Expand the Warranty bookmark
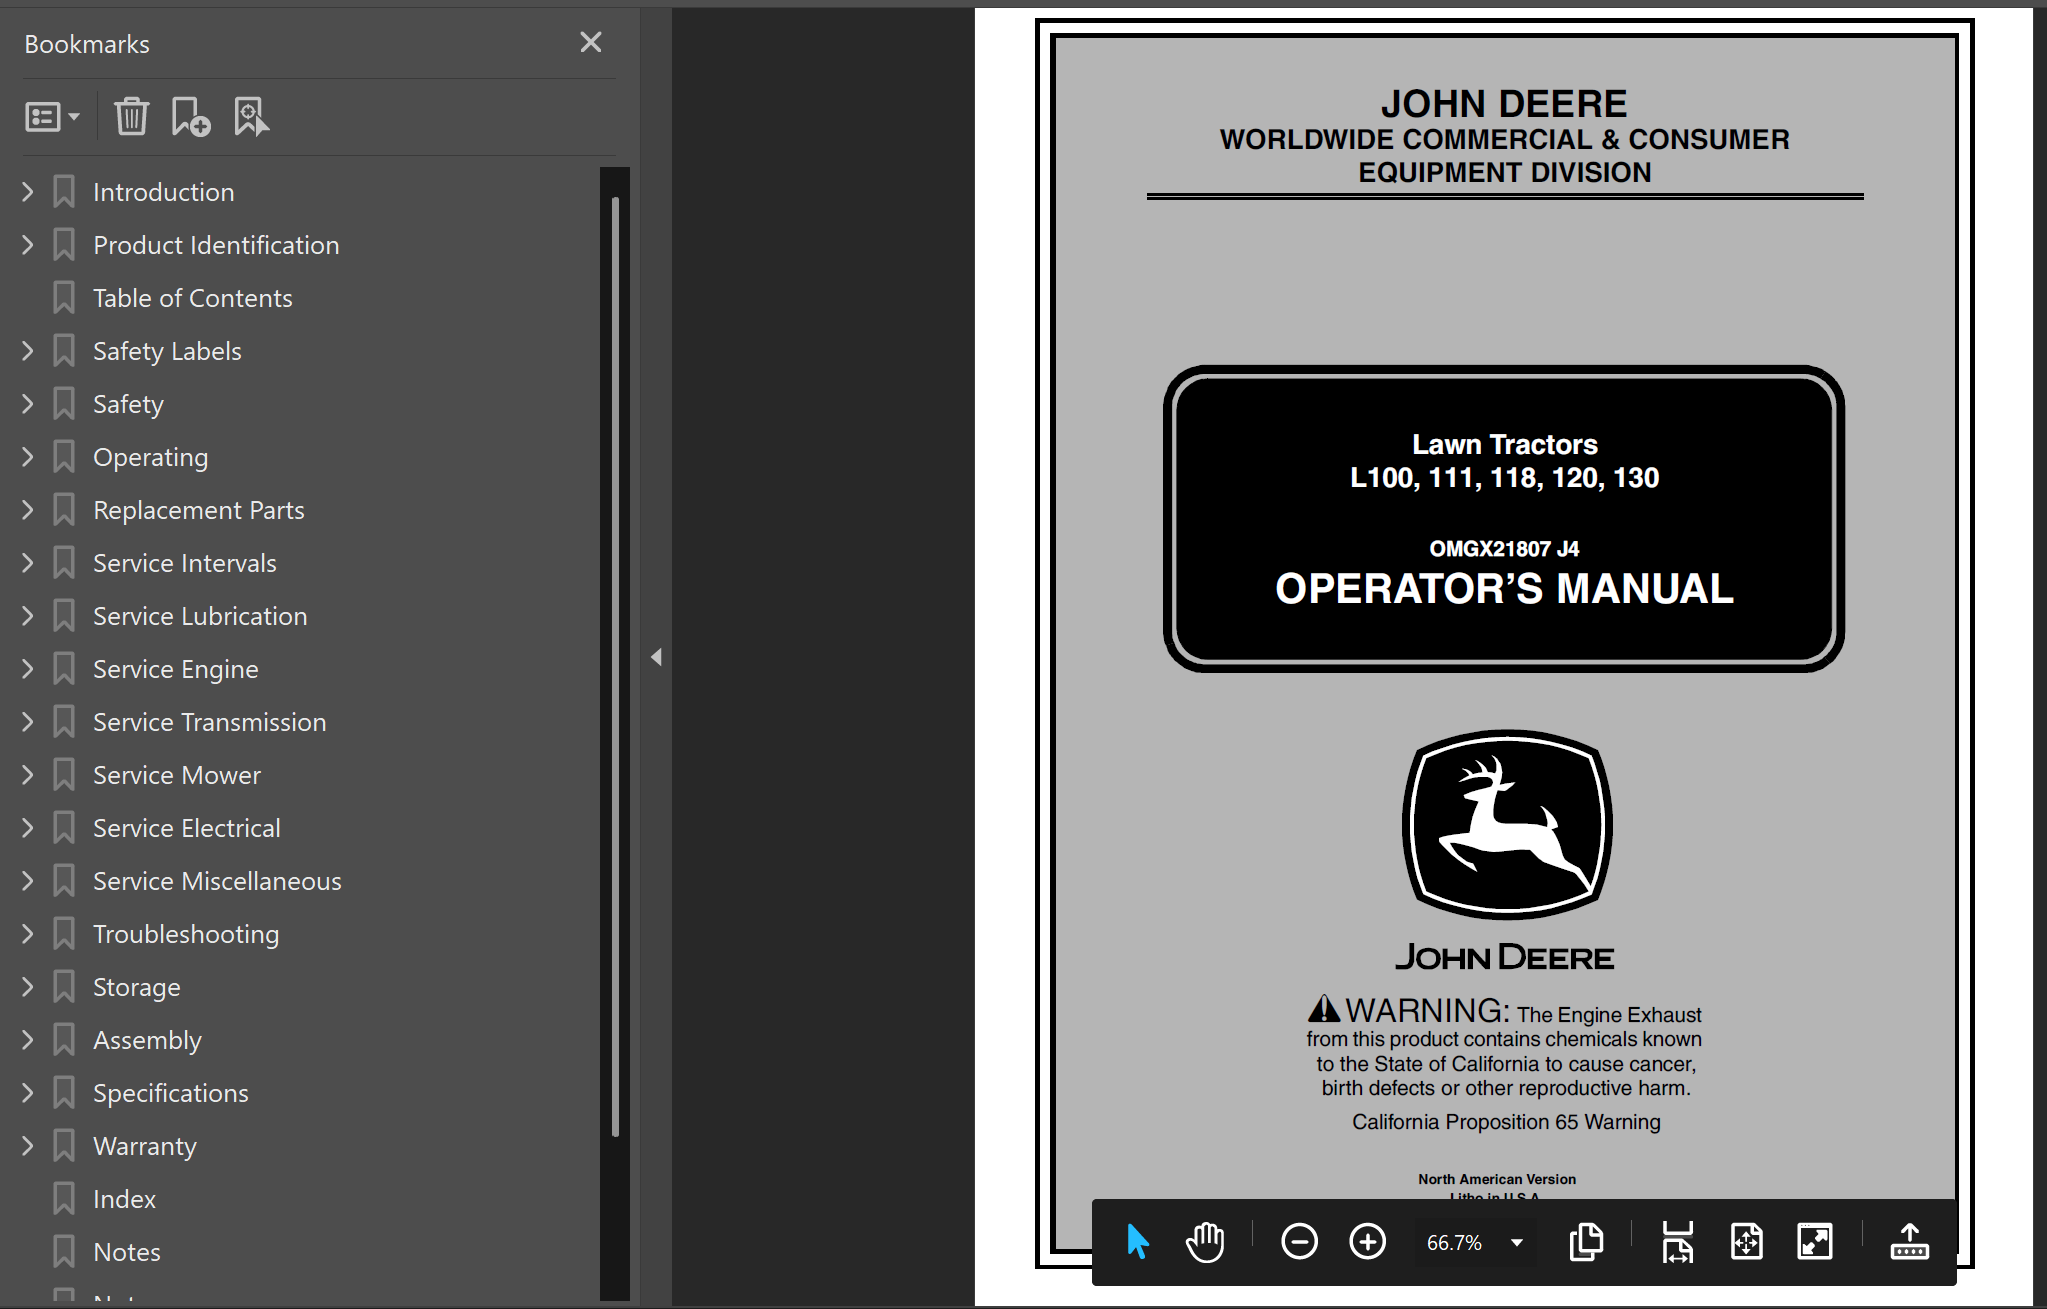Image resolution: width=2047 pixels, height=1309 pixels. tap(28, 1146)
